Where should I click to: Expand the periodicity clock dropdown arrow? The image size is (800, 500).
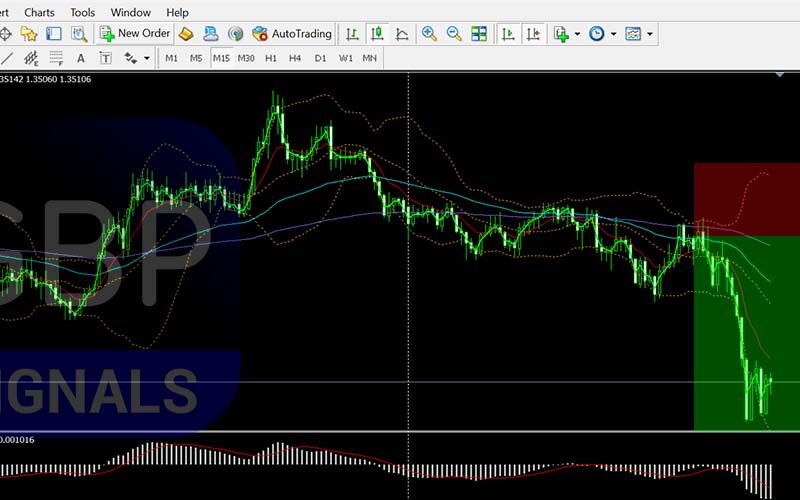coord(613,34)
